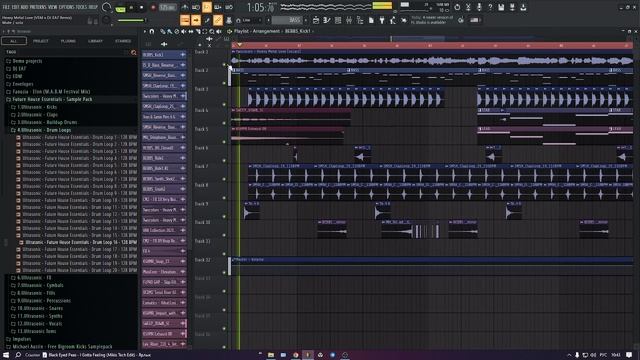Select the playlist draw pencil tool

163,31
